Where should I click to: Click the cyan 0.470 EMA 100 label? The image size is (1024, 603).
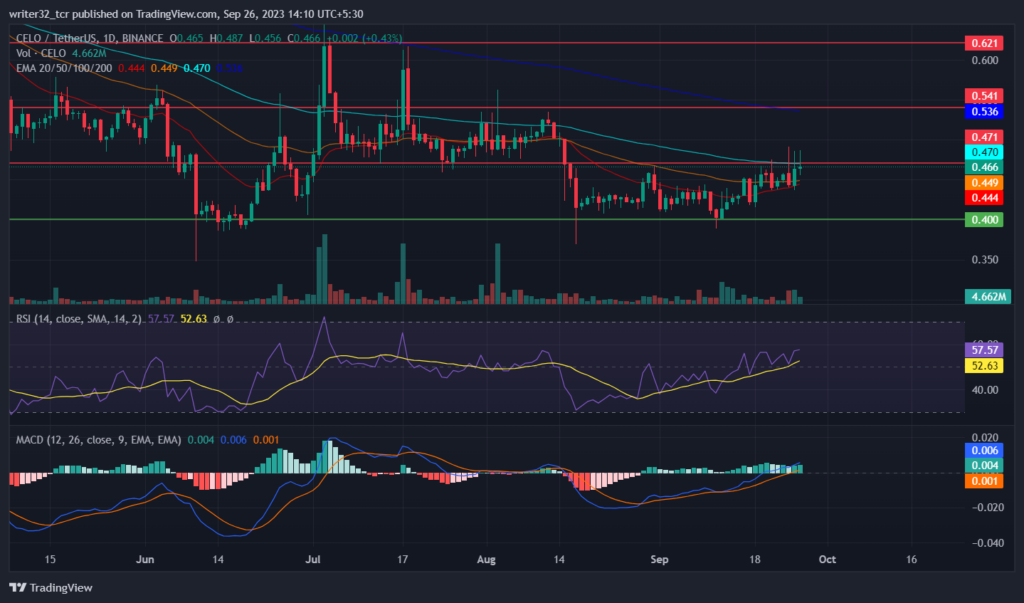pos(984,152)
